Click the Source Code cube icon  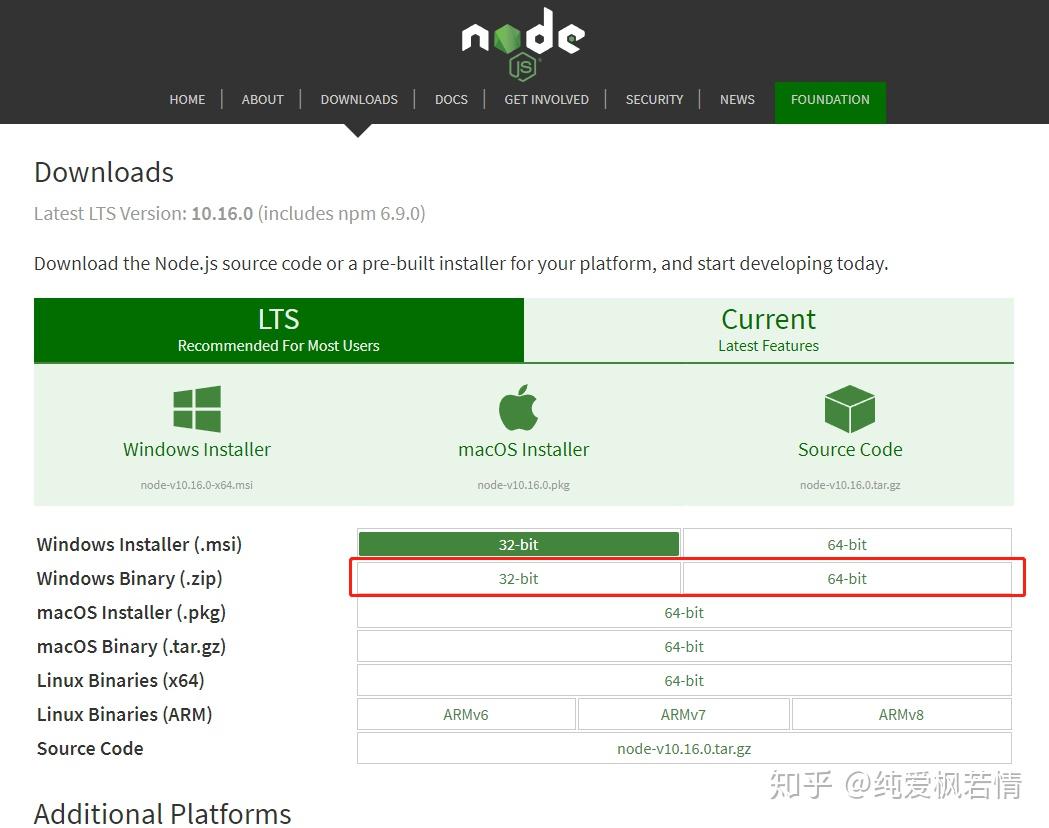(850, 409)
